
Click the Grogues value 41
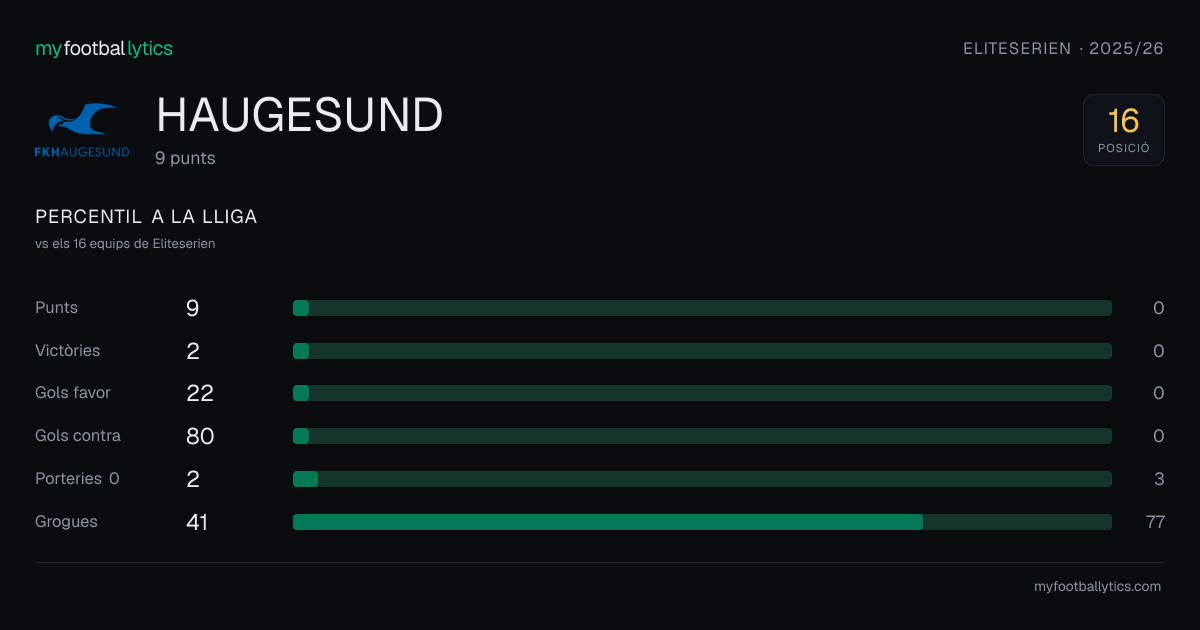[x=197, y=522]
